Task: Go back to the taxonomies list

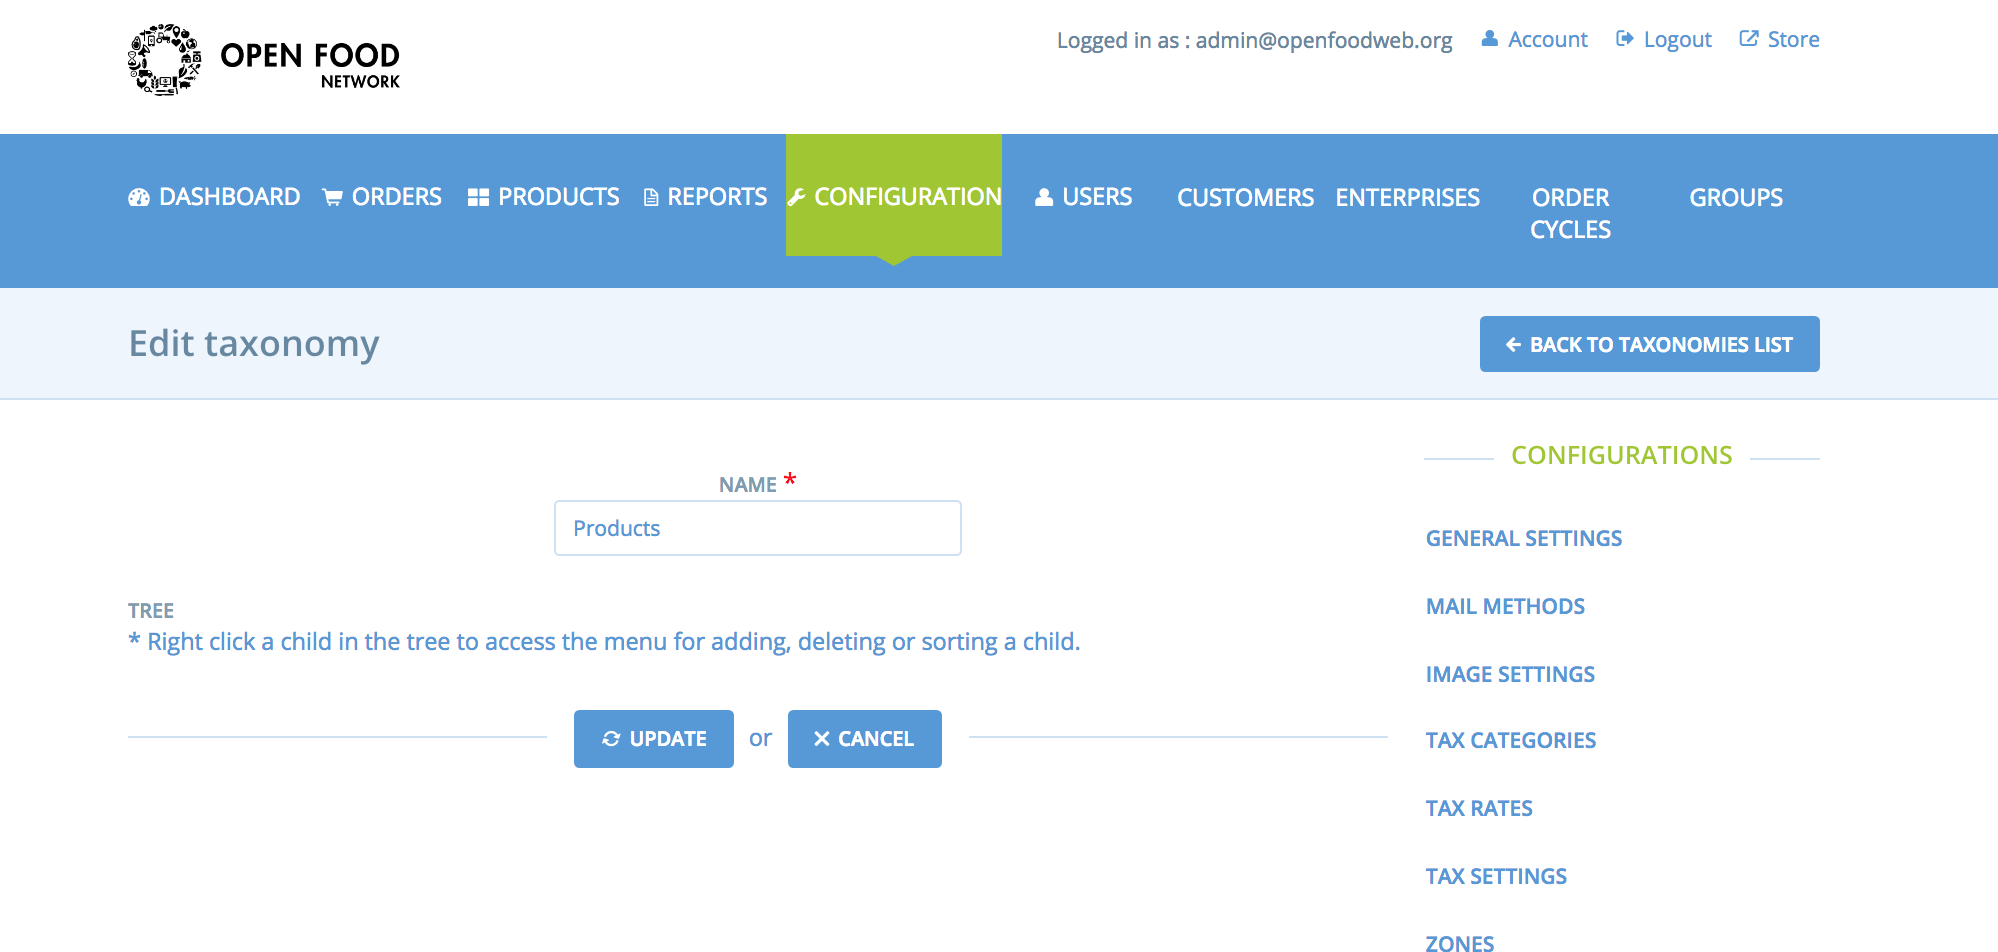Action: point(1649,343)
